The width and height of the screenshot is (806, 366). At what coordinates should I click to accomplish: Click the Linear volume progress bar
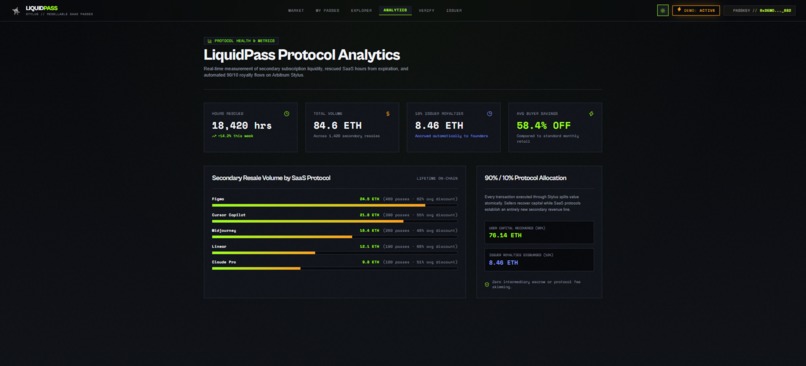[x=334, y=252]
